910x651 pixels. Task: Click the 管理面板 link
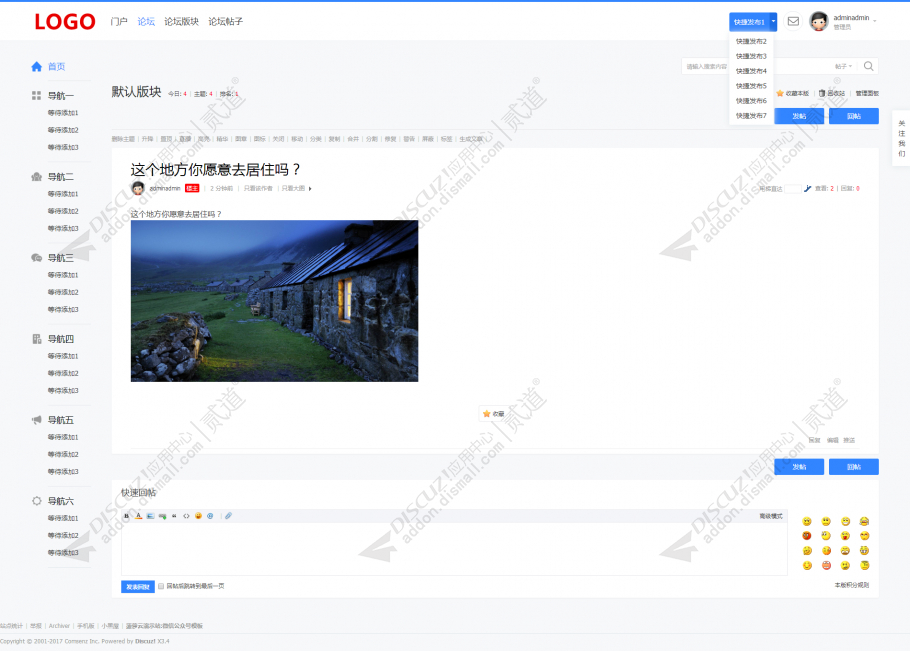click(867, 93)
